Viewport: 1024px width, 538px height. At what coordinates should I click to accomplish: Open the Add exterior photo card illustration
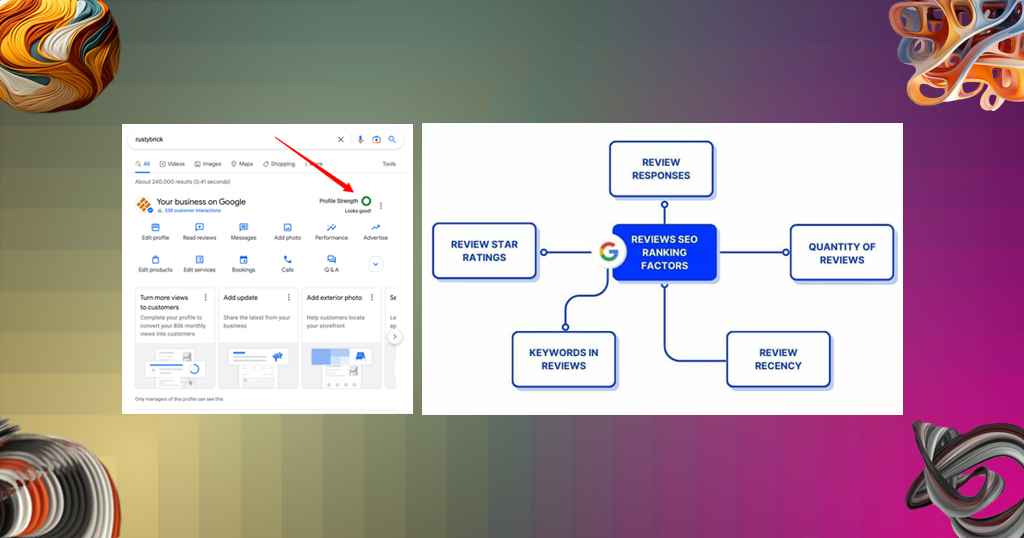pos(341,367)
